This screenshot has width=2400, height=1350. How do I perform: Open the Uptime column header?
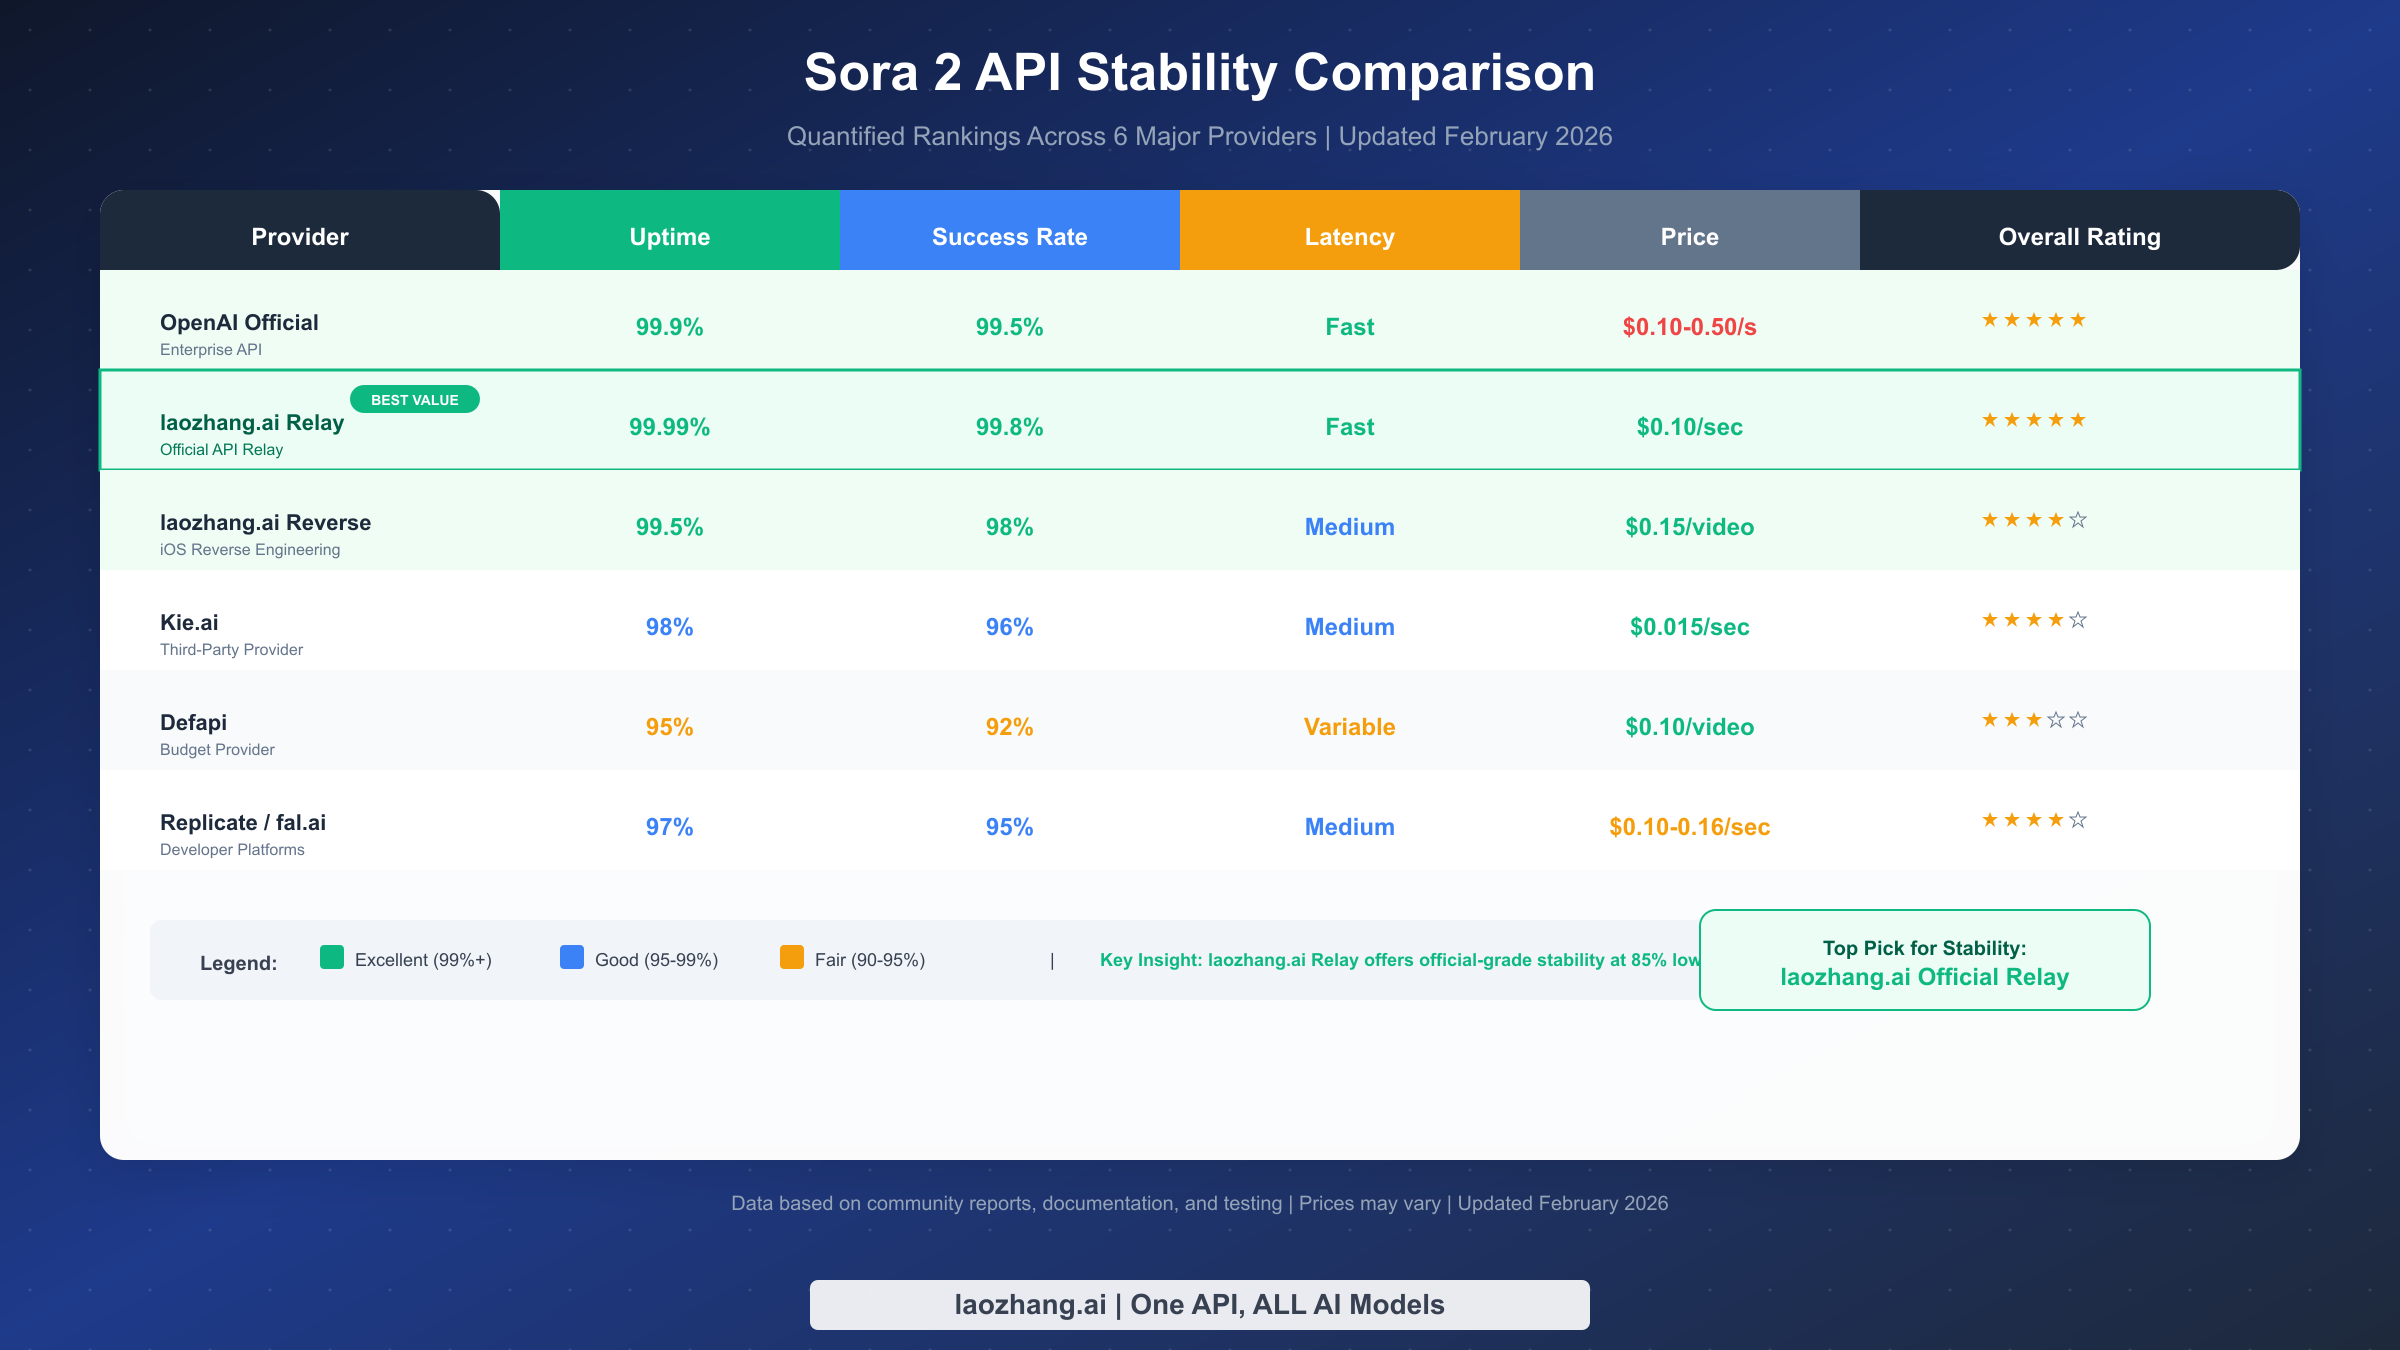click(669, 236)
